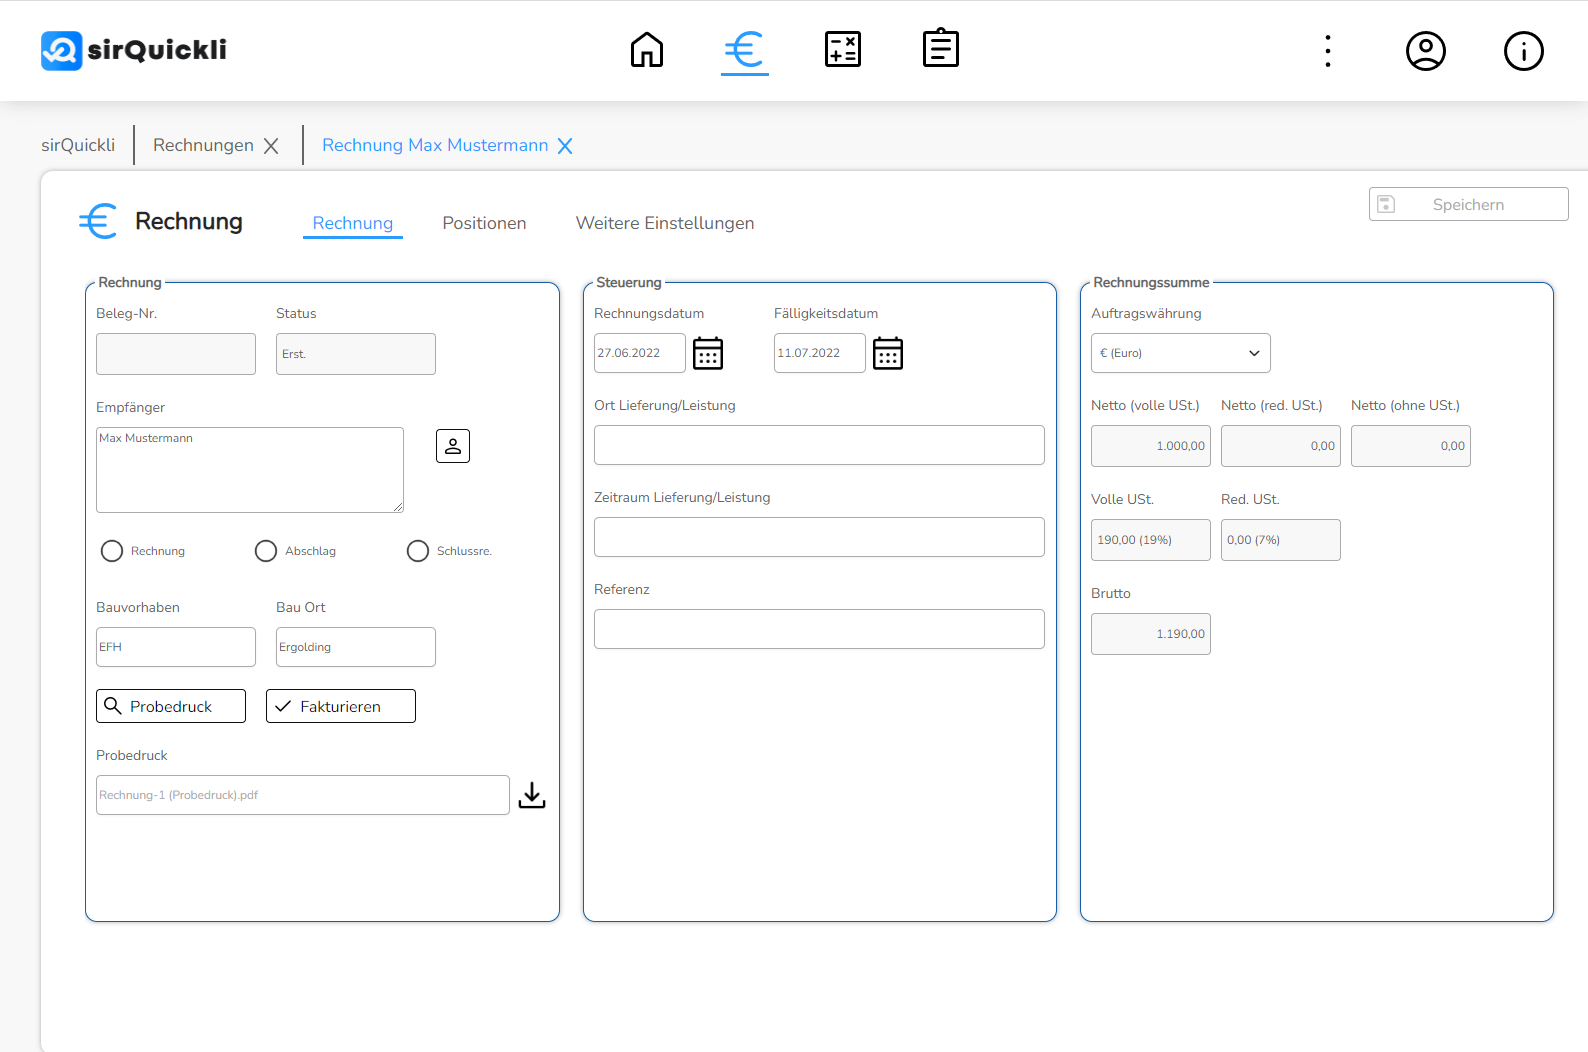Click the Euro icon beside Rechnung heading
1588x1052 pixels.
click(x=98, y=221)
